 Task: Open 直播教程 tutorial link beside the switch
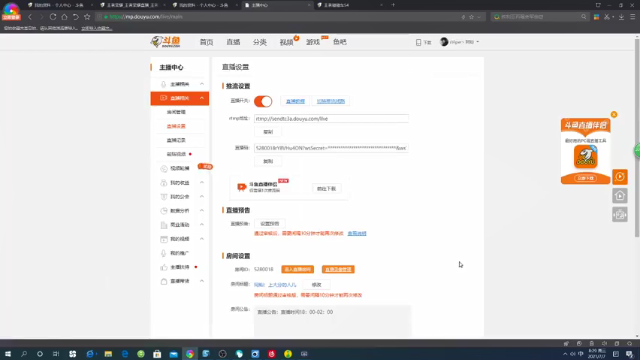(x=295, y=101)
